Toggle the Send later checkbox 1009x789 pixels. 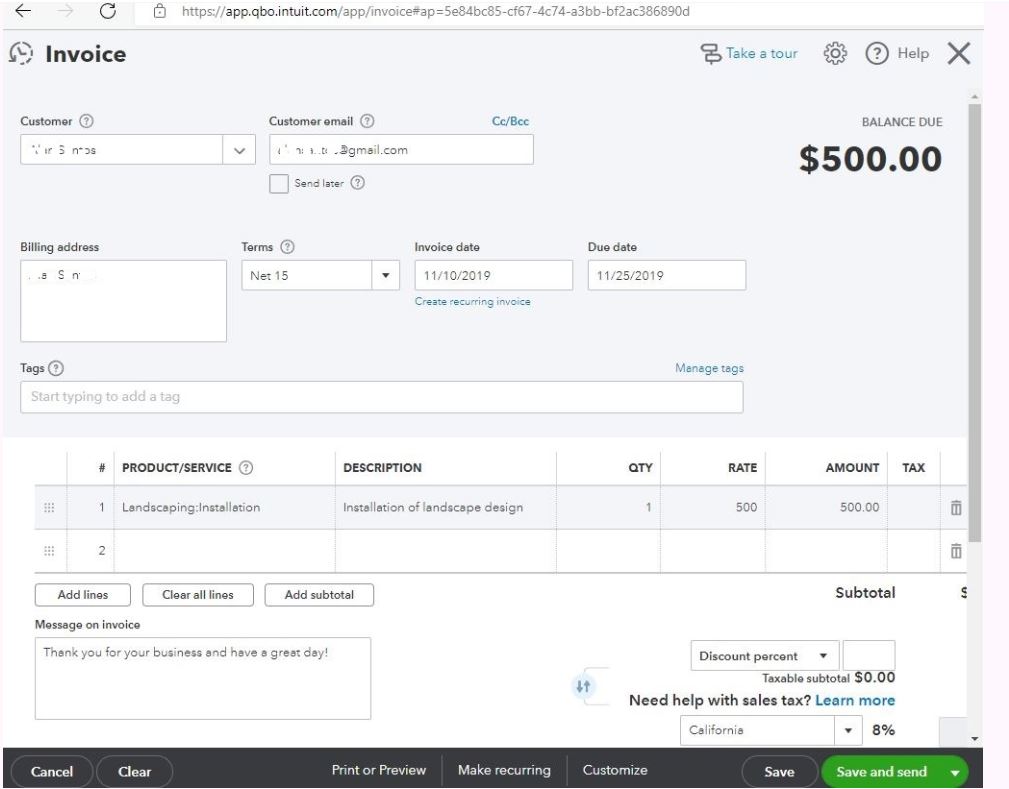coord(279,183)
